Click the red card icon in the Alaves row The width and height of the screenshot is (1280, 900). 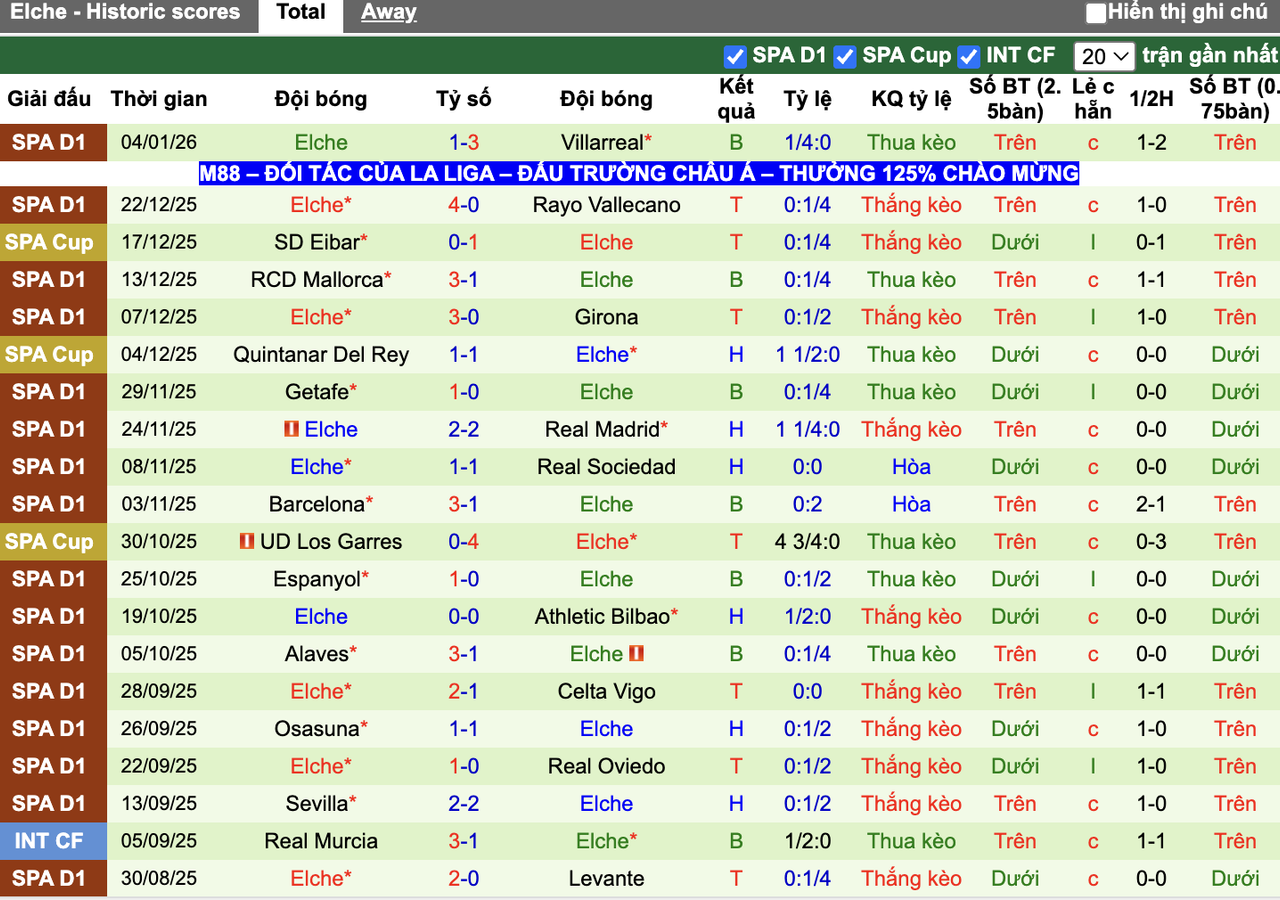636,654
